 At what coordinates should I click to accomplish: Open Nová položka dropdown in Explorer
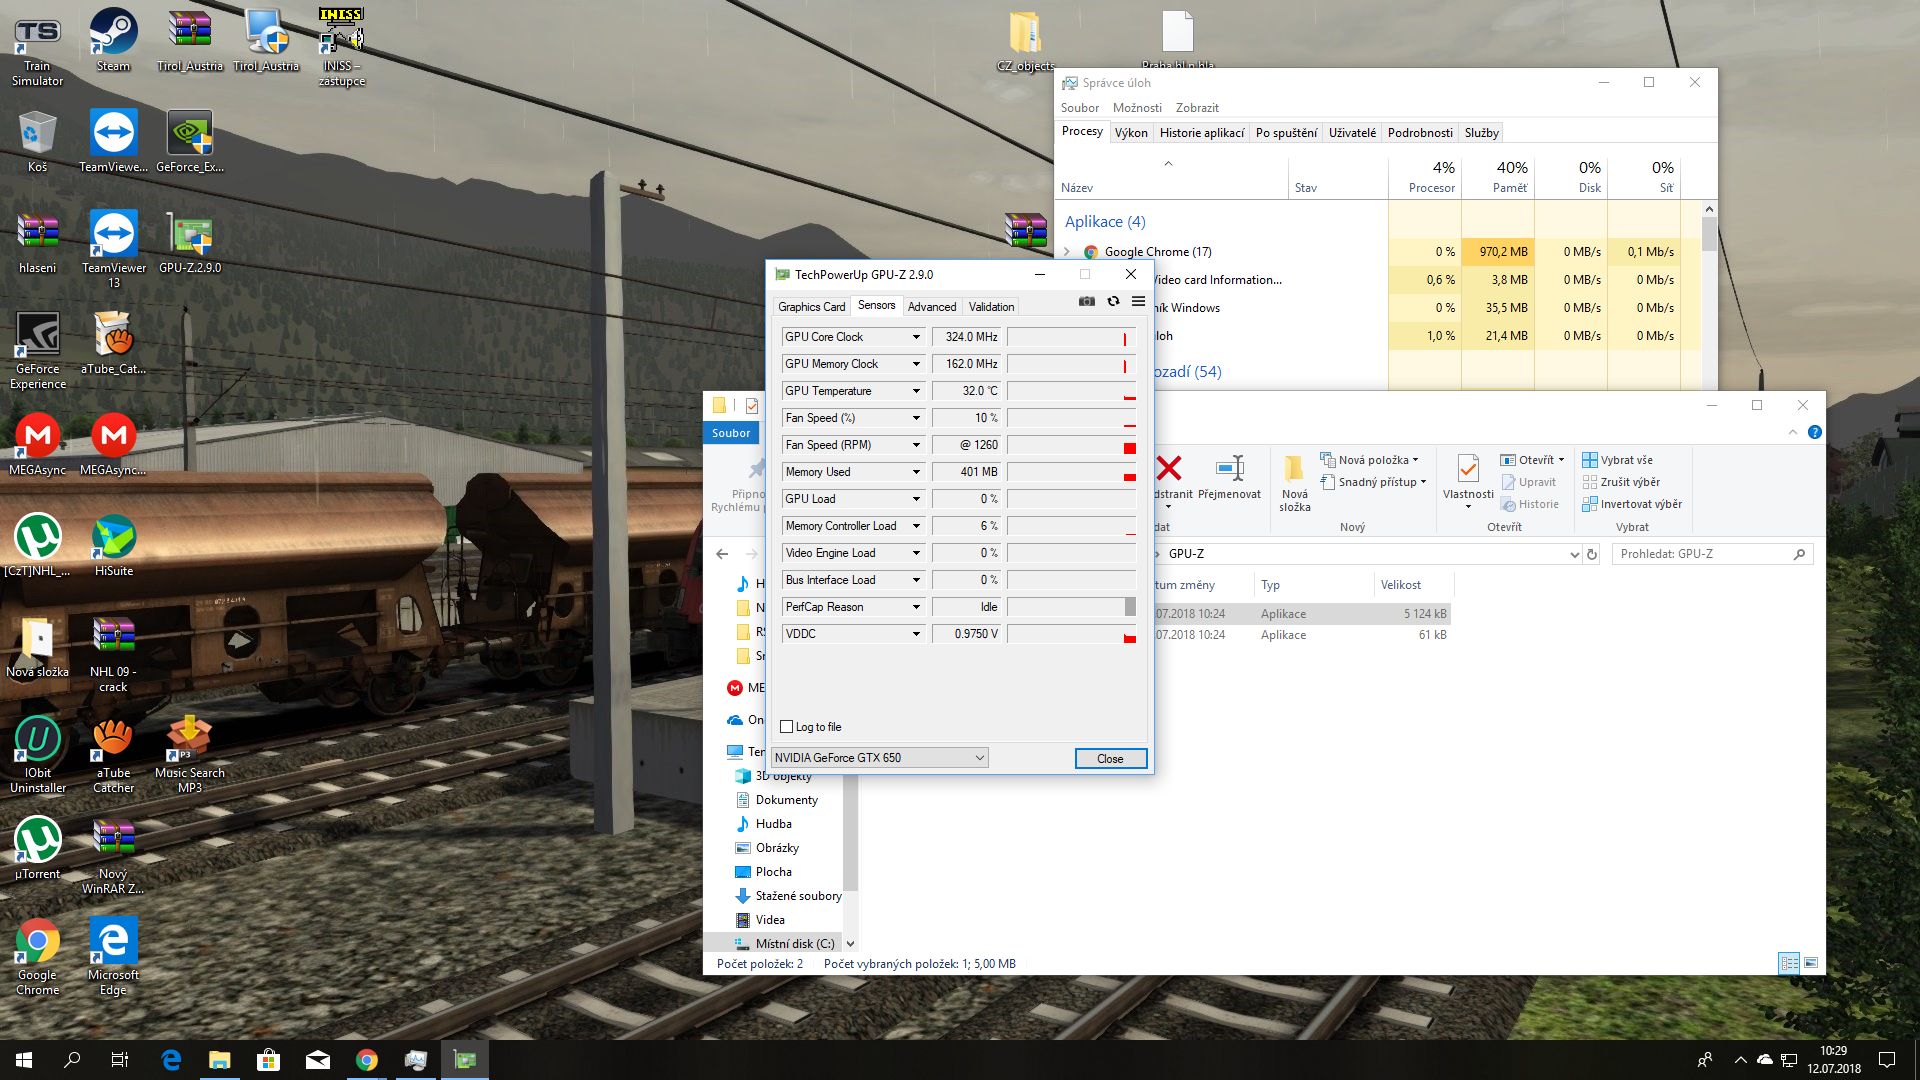click(x=1369, y=460)
